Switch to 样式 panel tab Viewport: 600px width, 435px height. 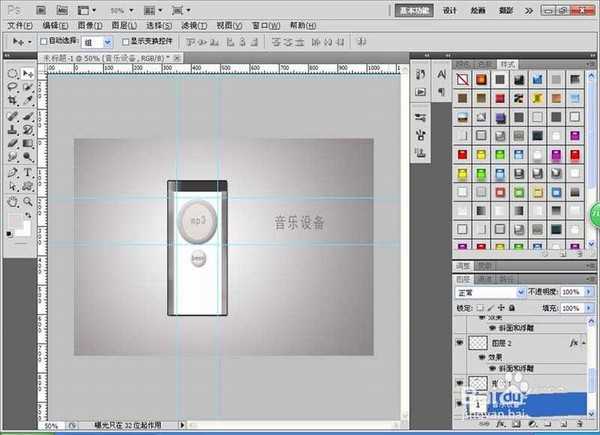tap(508, 64)
